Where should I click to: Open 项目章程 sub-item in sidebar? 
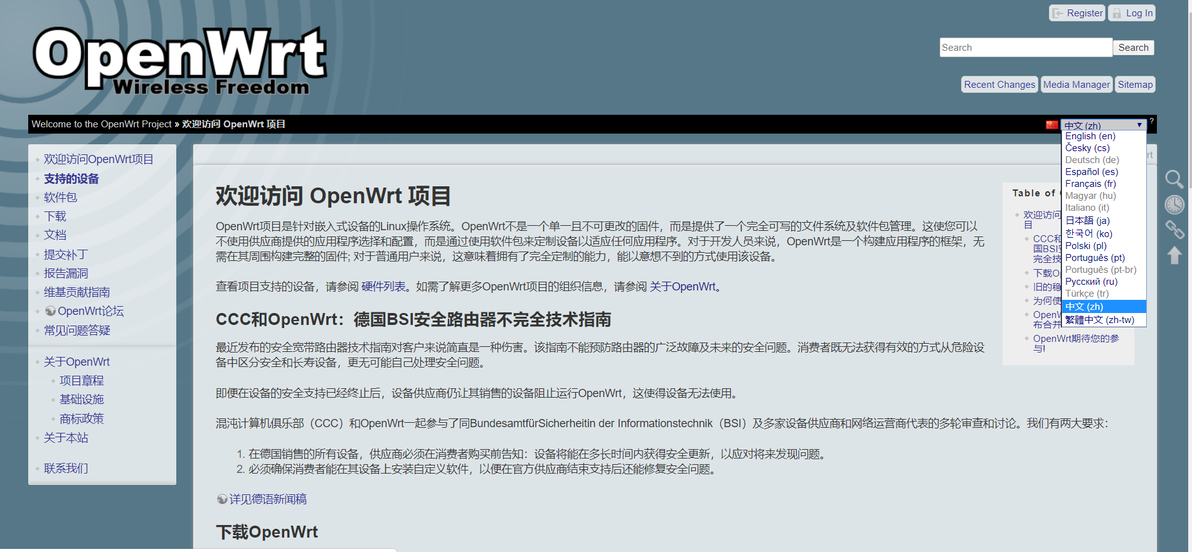click(x=82, y=381)
